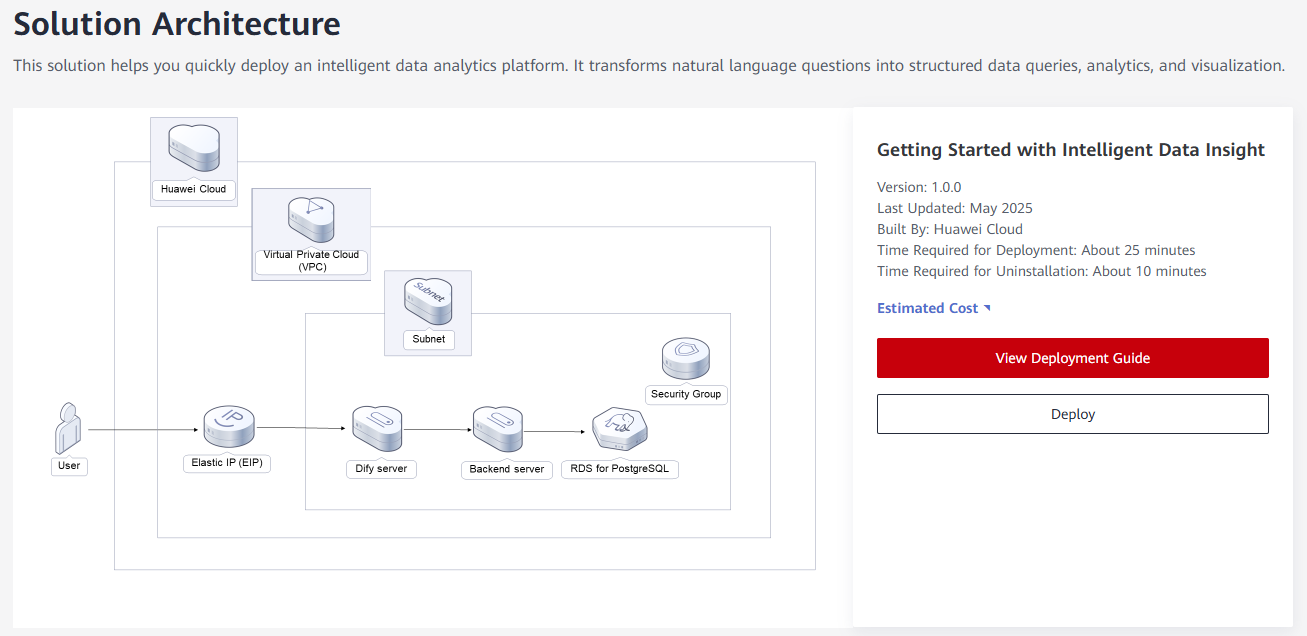
Task: Click the Dify server icon
Action: (377, 430)
